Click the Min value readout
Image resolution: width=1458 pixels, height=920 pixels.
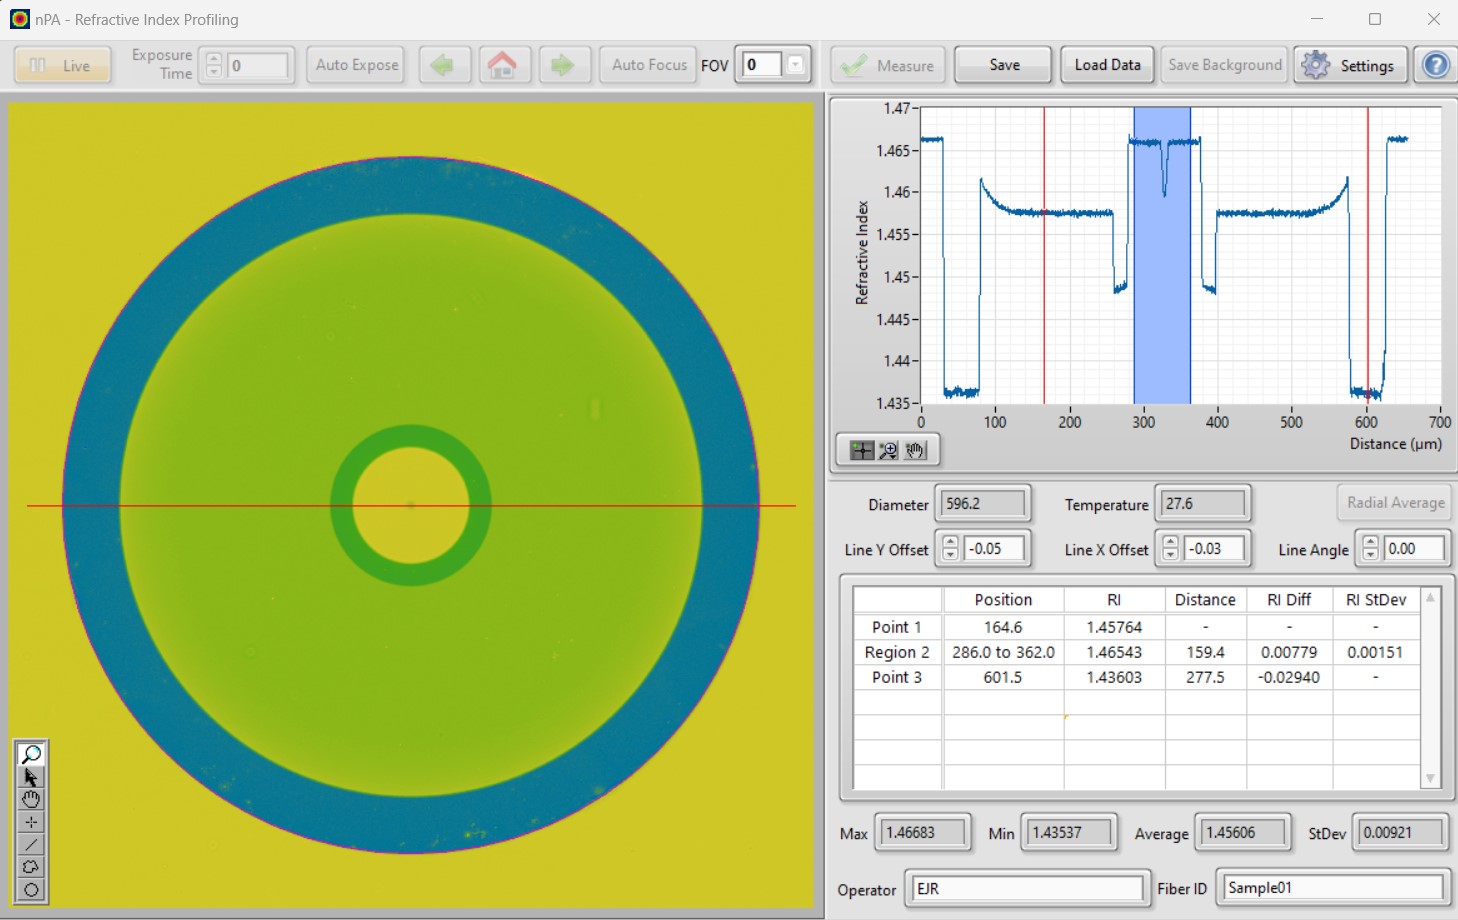click(1069, 833)
